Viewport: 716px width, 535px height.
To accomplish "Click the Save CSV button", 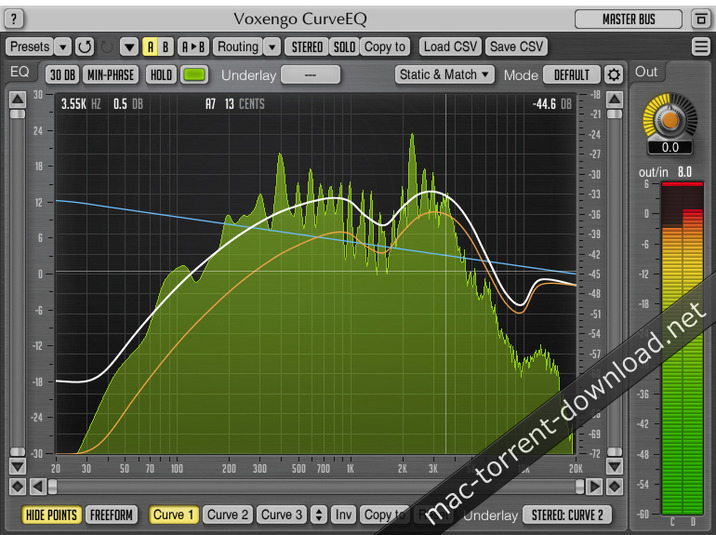I will tap(516, 47).
